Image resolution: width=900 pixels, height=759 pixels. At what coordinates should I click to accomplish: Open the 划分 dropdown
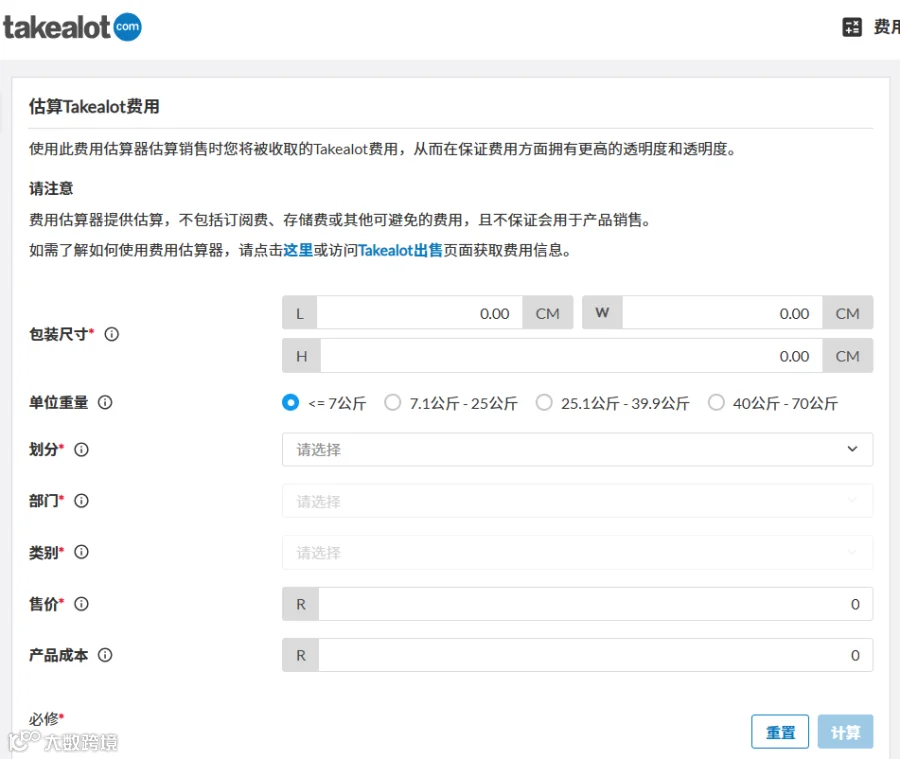pos(577,450)
